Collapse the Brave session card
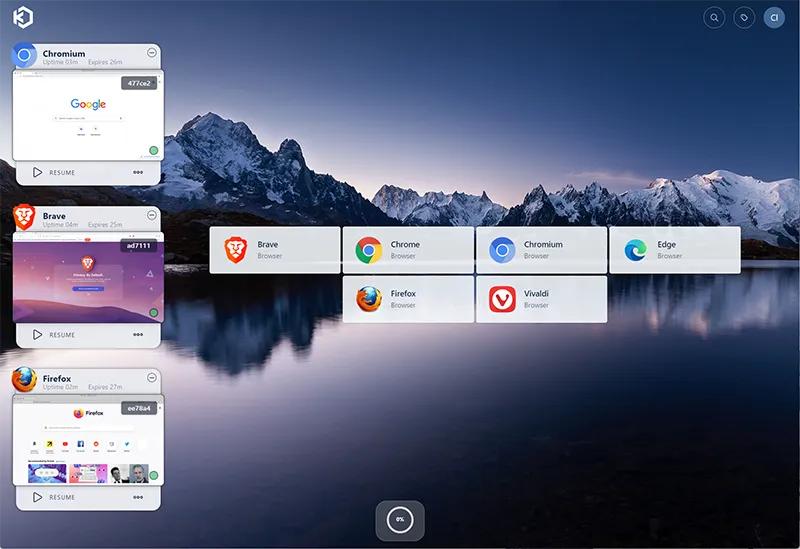The width and height of the screenshot is (800, 549). pos(152,215)
